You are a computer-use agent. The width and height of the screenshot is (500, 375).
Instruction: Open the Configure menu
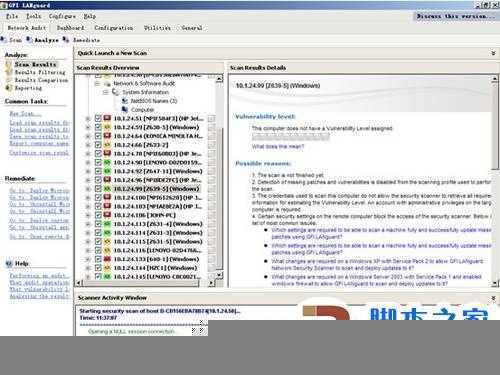pyautogui.click(x=62, y=16)
